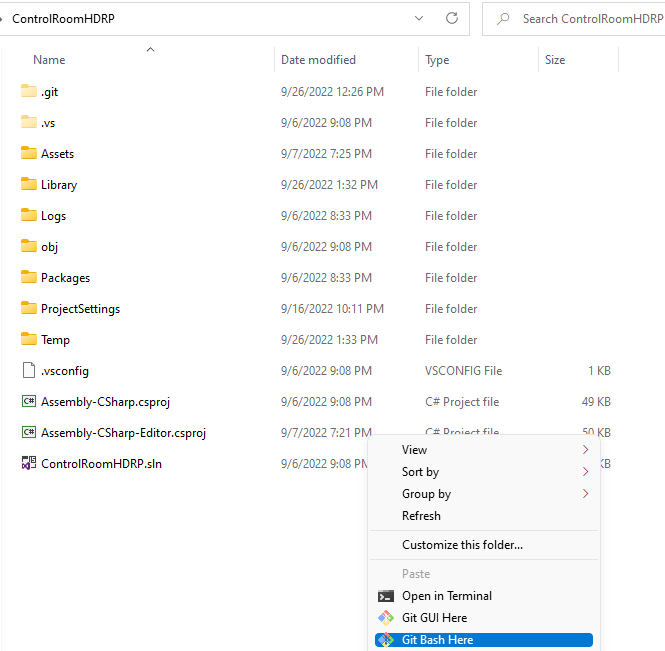Select the Packages folder name

(66, 278)
